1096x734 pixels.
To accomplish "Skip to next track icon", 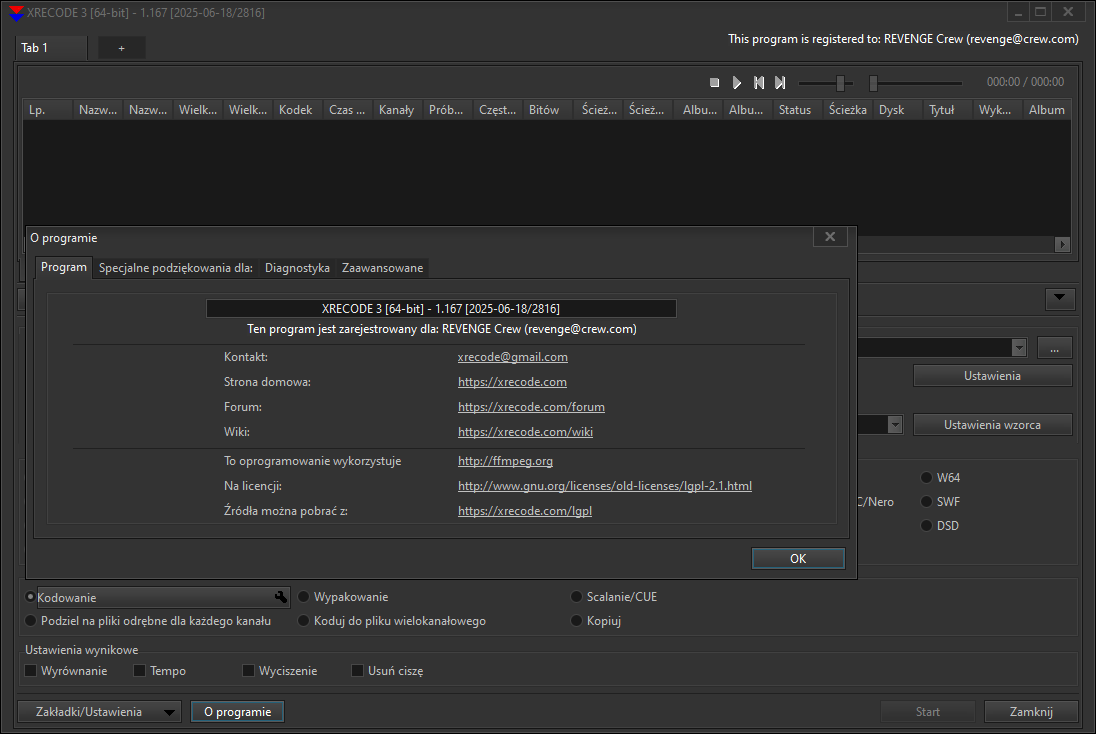I will coord(780,82).
